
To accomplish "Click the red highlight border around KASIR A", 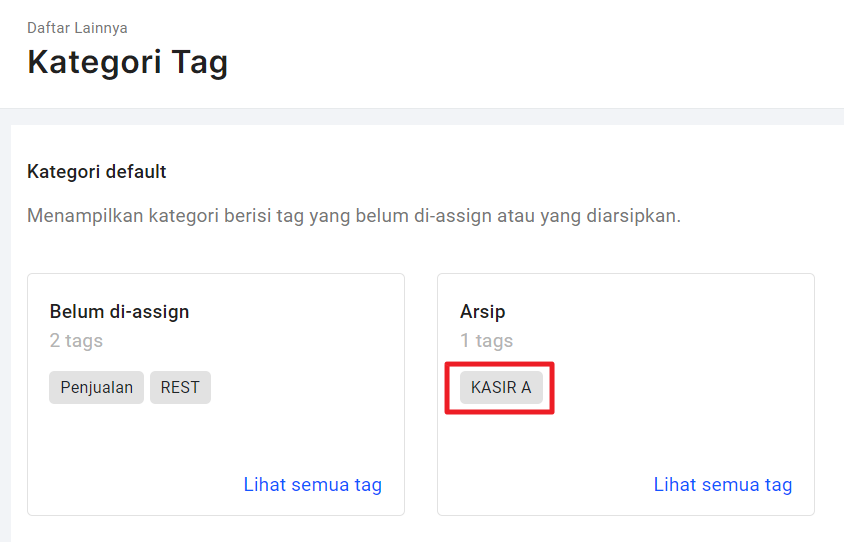I will [500, 364].
